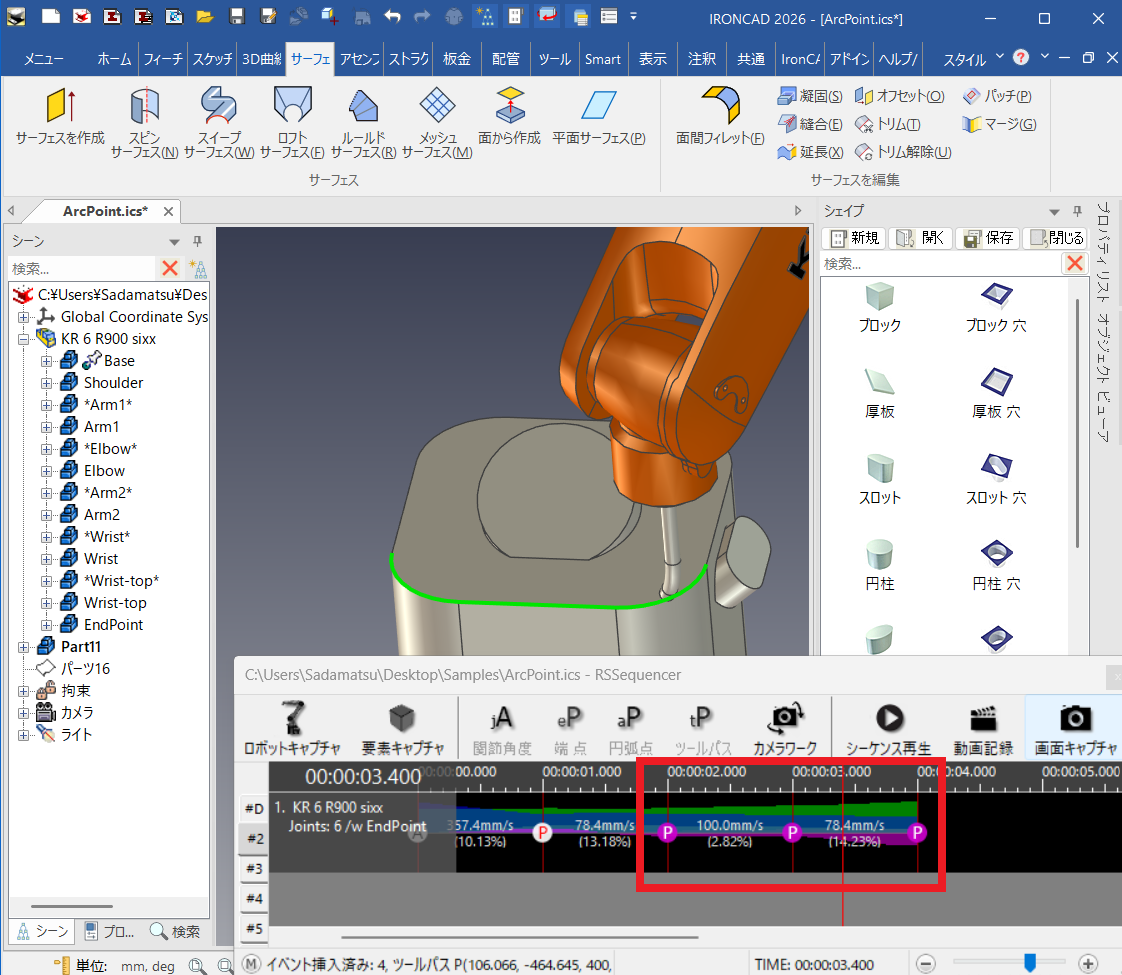Click the undo arrow in quick access toolbar
The height and width of the screenshot is (975, 1122).
click(x=391, y=16)
